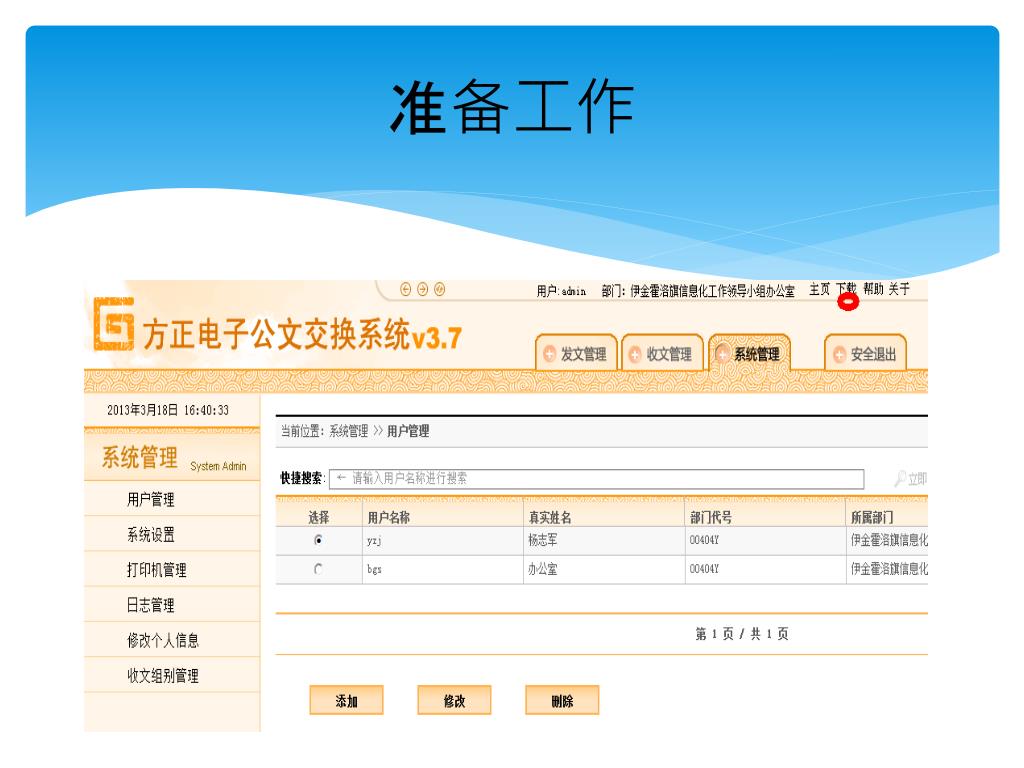
Task: Click the 安全退出 tab
Action: 865,354
